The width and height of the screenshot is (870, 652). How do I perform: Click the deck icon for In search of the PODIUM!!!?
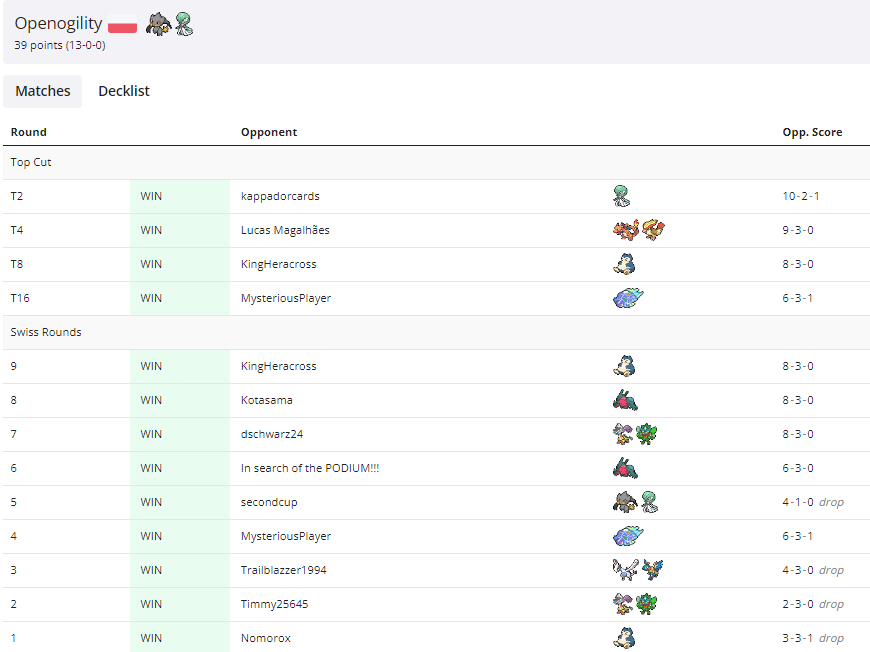(x=625, y=468)
